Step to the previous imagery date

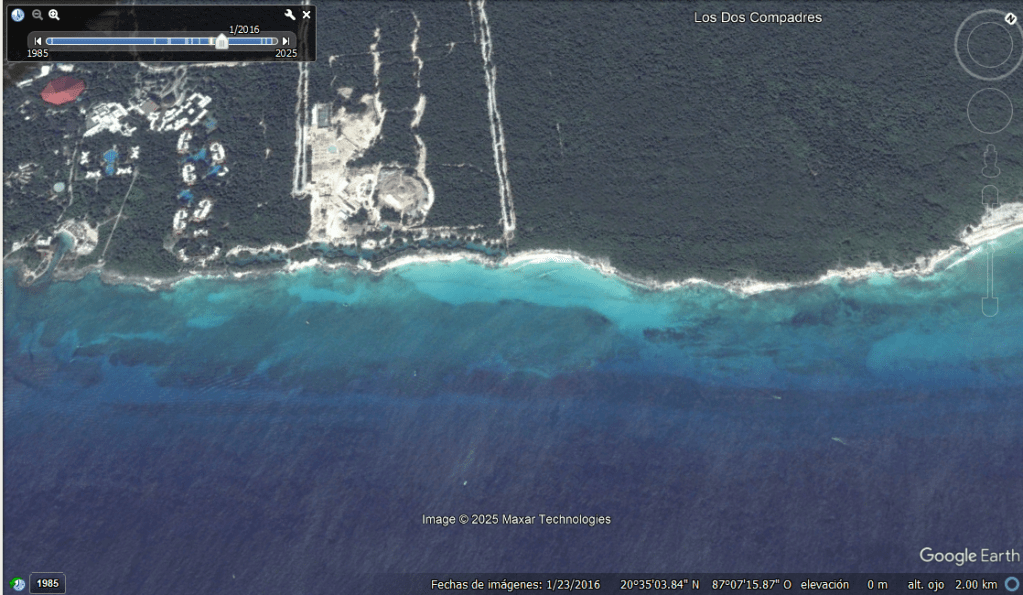(38, 41)
